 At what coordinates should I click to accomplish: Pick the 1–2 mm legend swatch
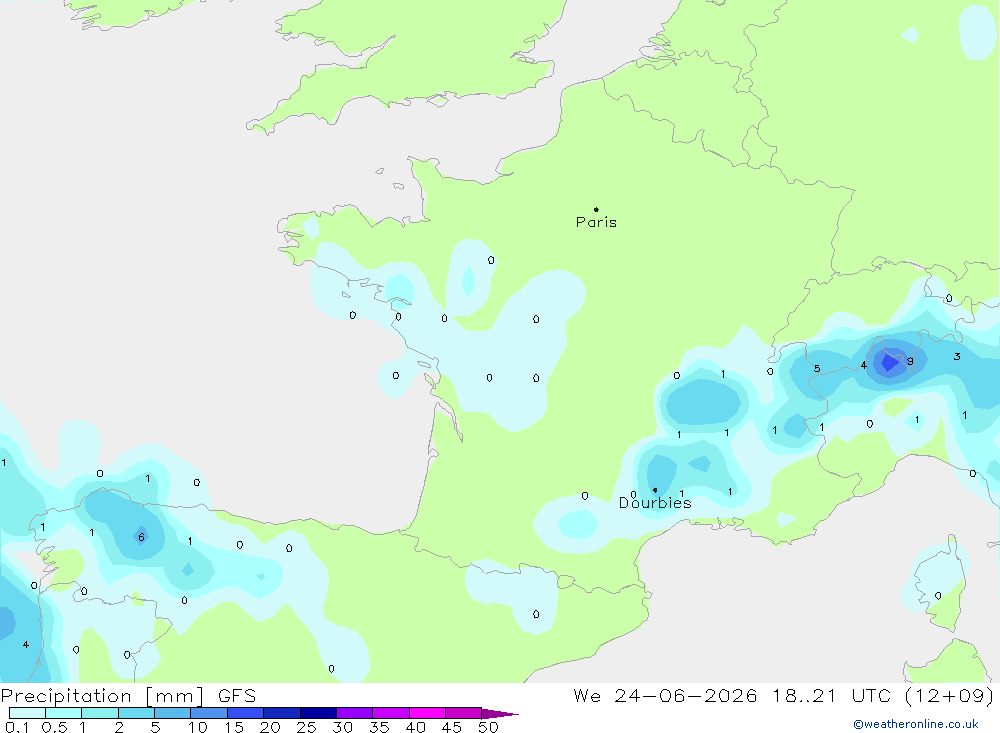coord(99,713)
